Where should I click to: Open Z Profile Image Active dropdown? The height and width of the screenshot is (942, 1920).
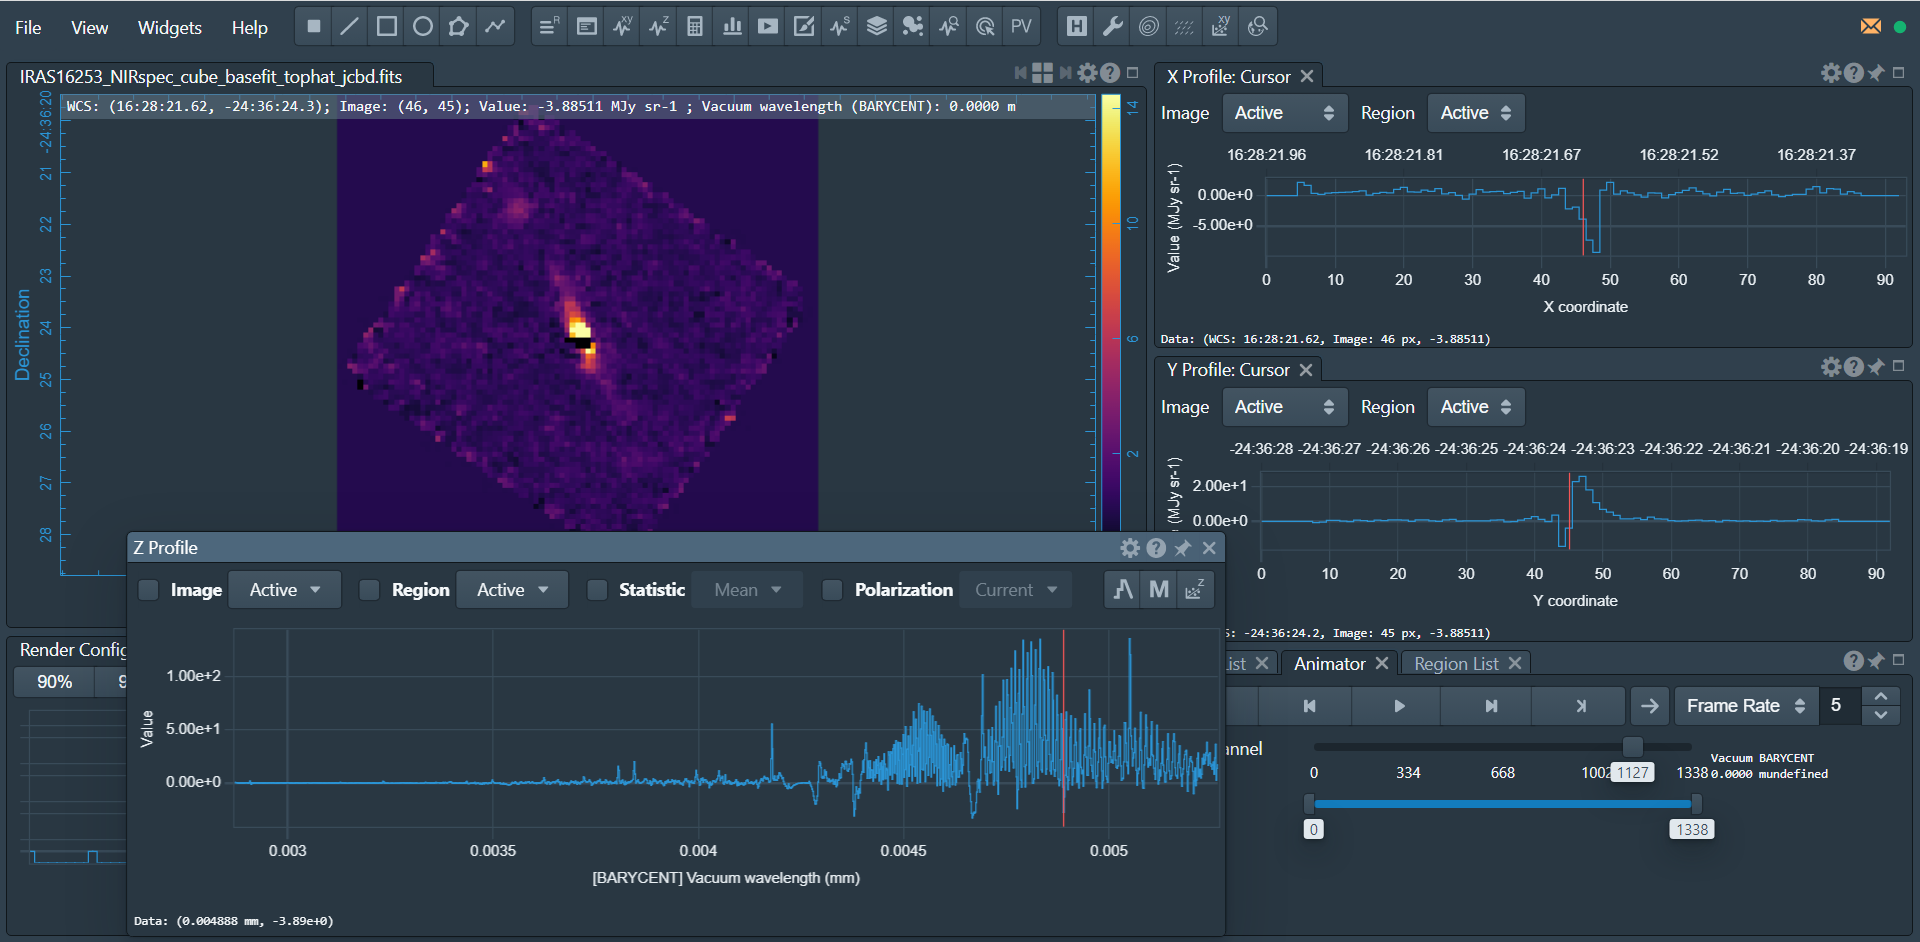[285, 590]
